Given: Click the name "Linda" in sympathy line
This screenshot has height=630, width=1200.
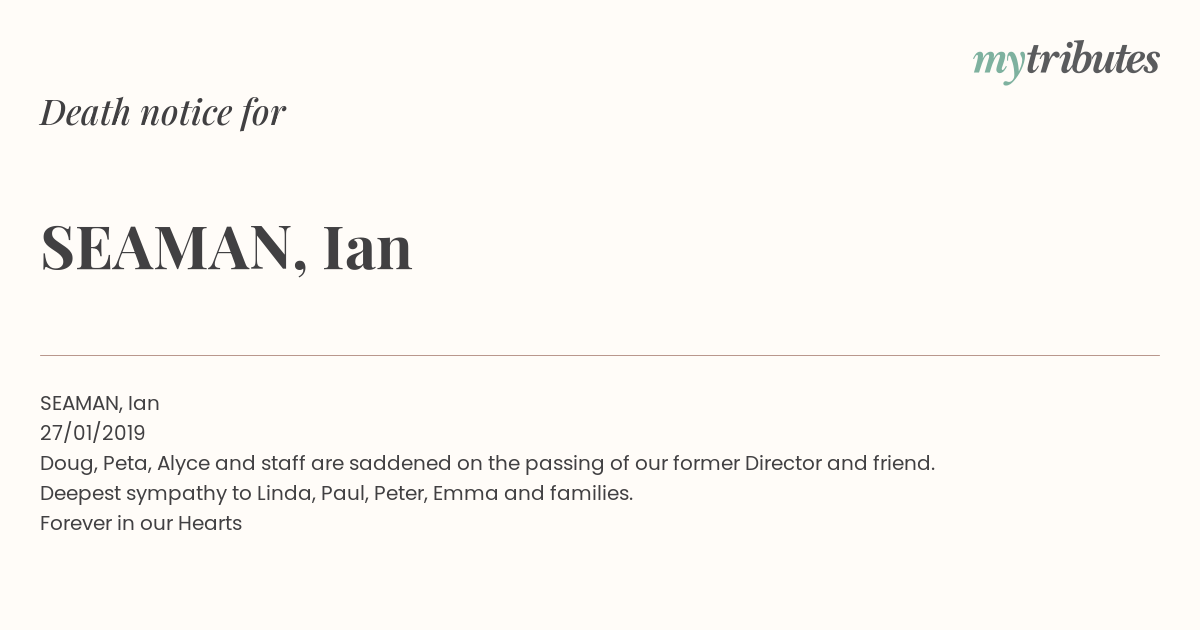Looking at the screenshot, I should 284,493.
